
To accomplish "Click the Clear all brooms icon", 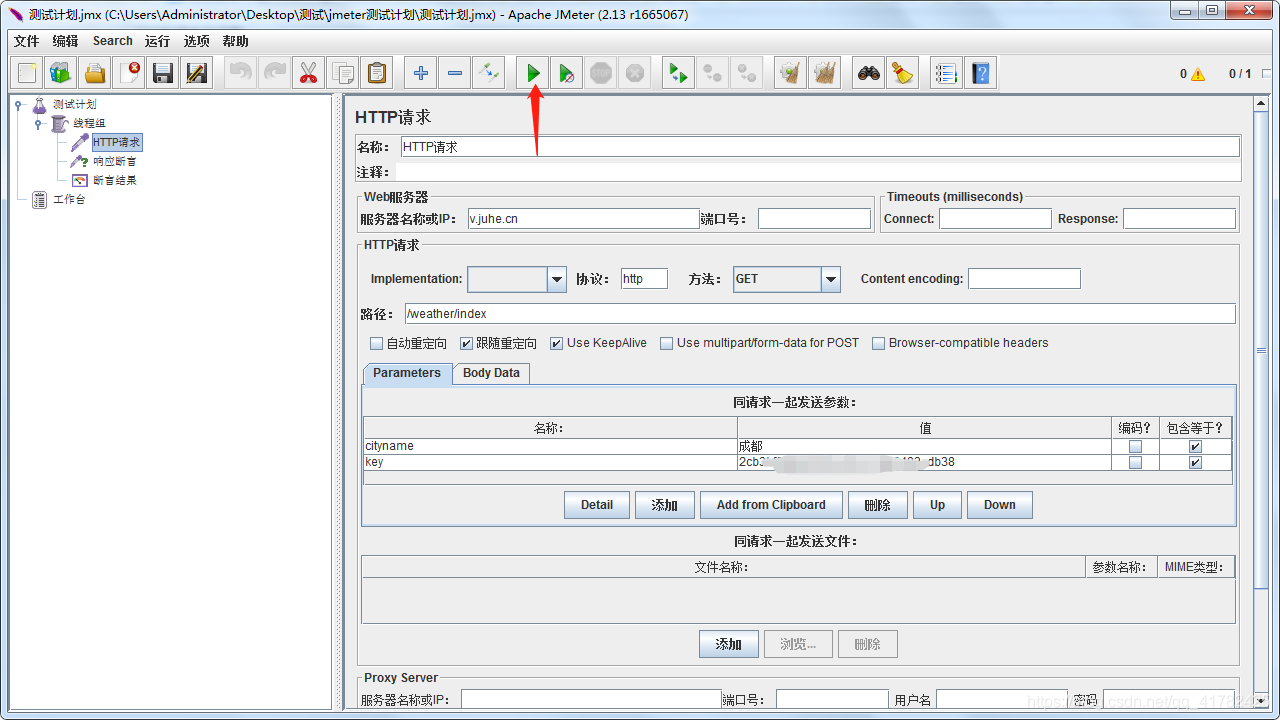I will point(825,73).
